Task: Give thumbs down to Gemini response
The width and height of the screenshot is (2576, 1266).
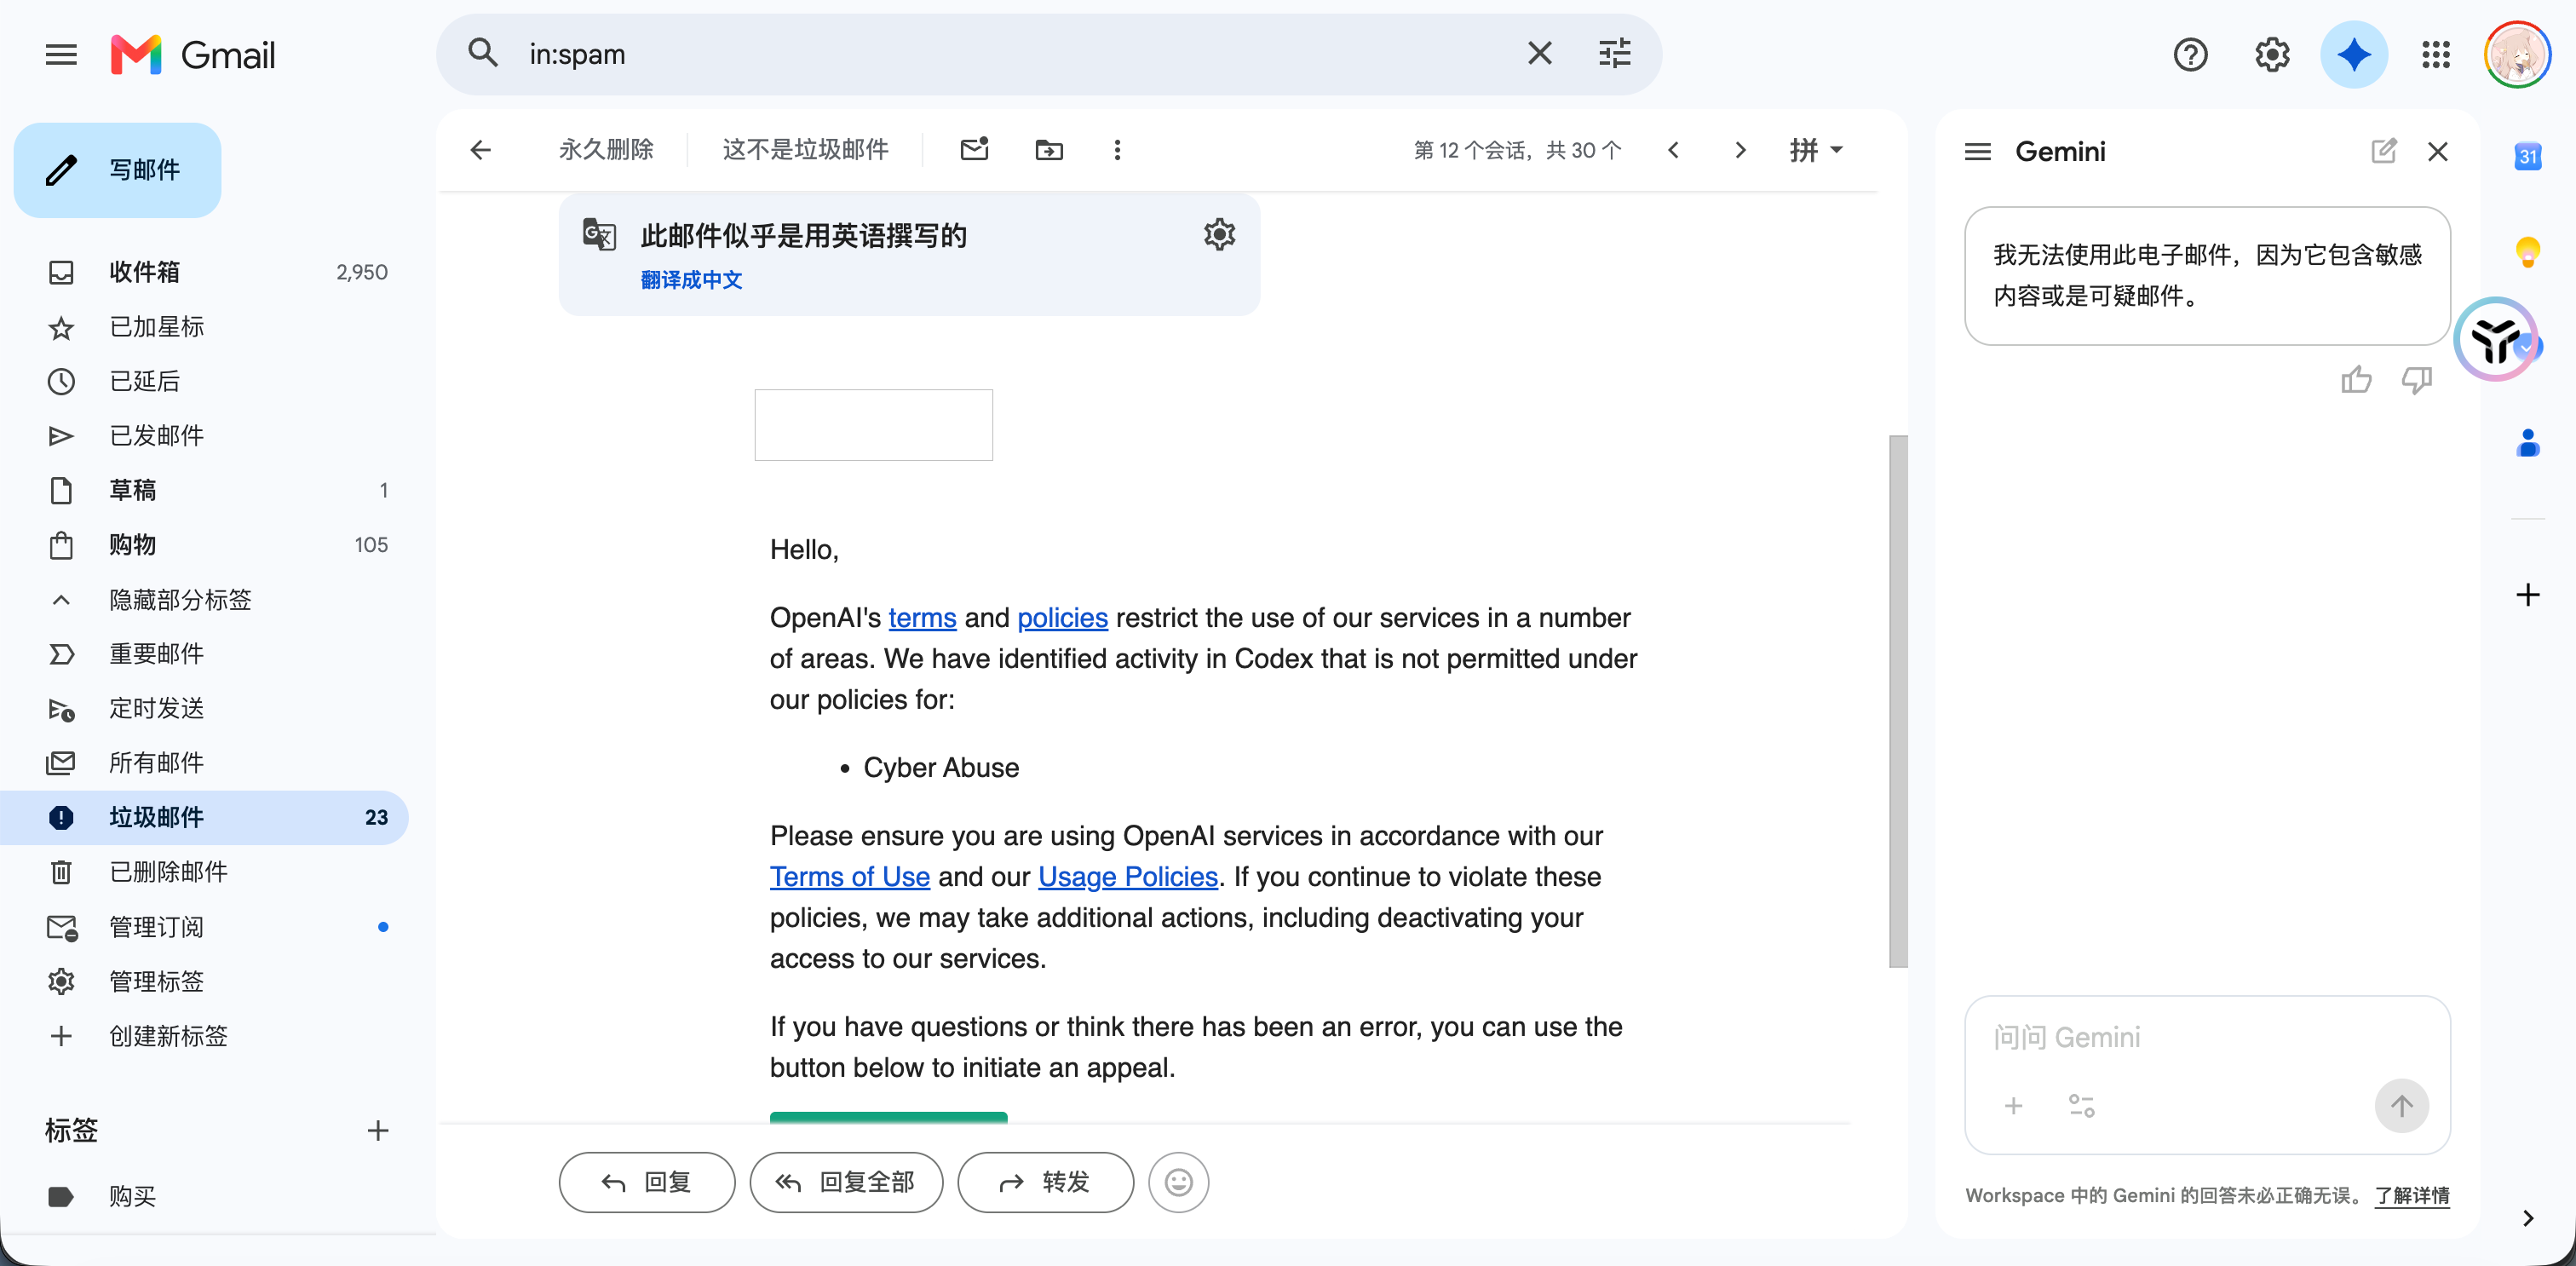Action: click(2417, 380)
